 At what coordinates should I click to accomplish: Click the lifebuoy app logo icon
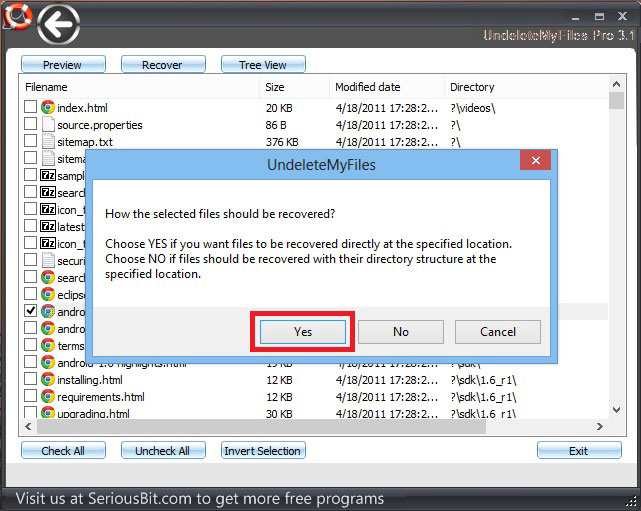pyautogui.click(x=17, y=16)
